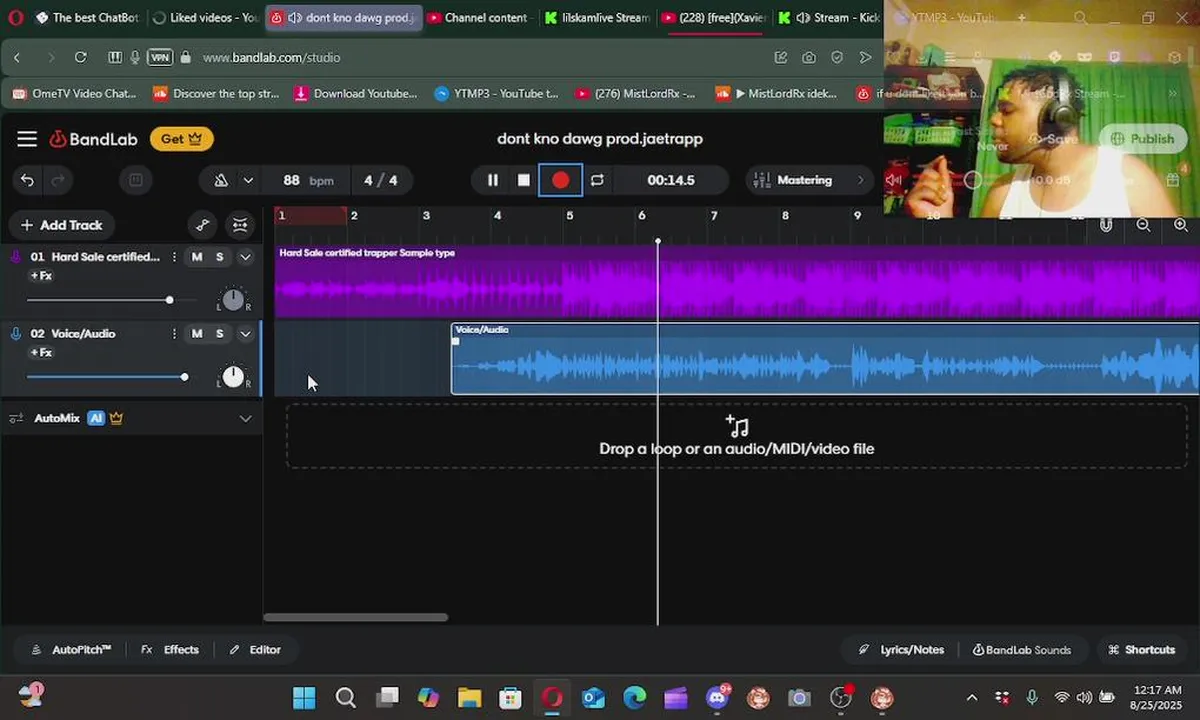Select the purple Hard Sale sample clip
The height and width of the screenshot is (720, 1200).
point(737,283)
